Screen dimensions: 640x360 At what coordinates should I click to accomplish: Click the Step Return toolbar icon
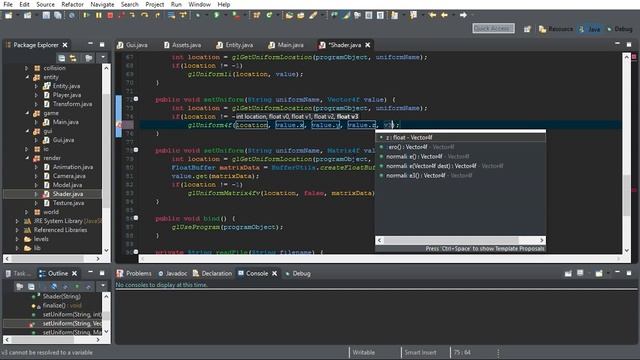[x=158, y=15]
